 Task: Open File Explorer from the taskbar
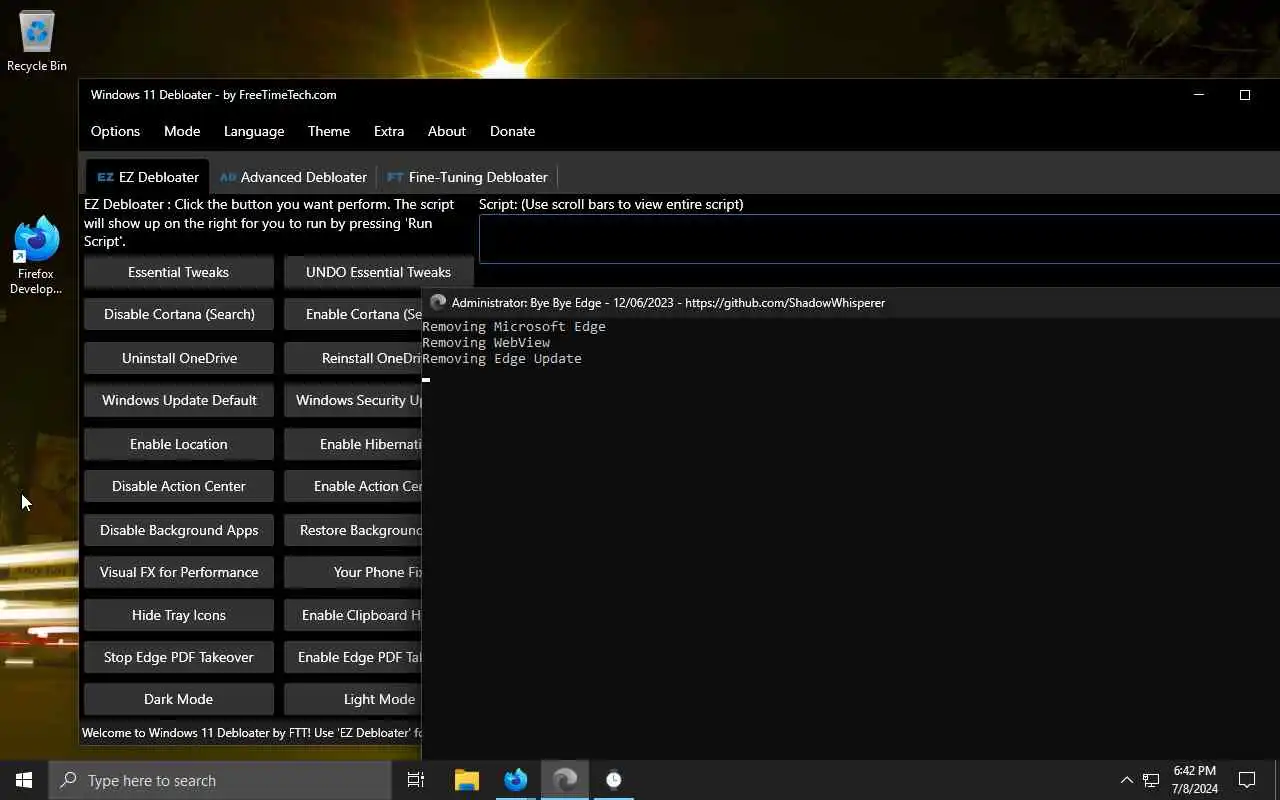[467, 780]
